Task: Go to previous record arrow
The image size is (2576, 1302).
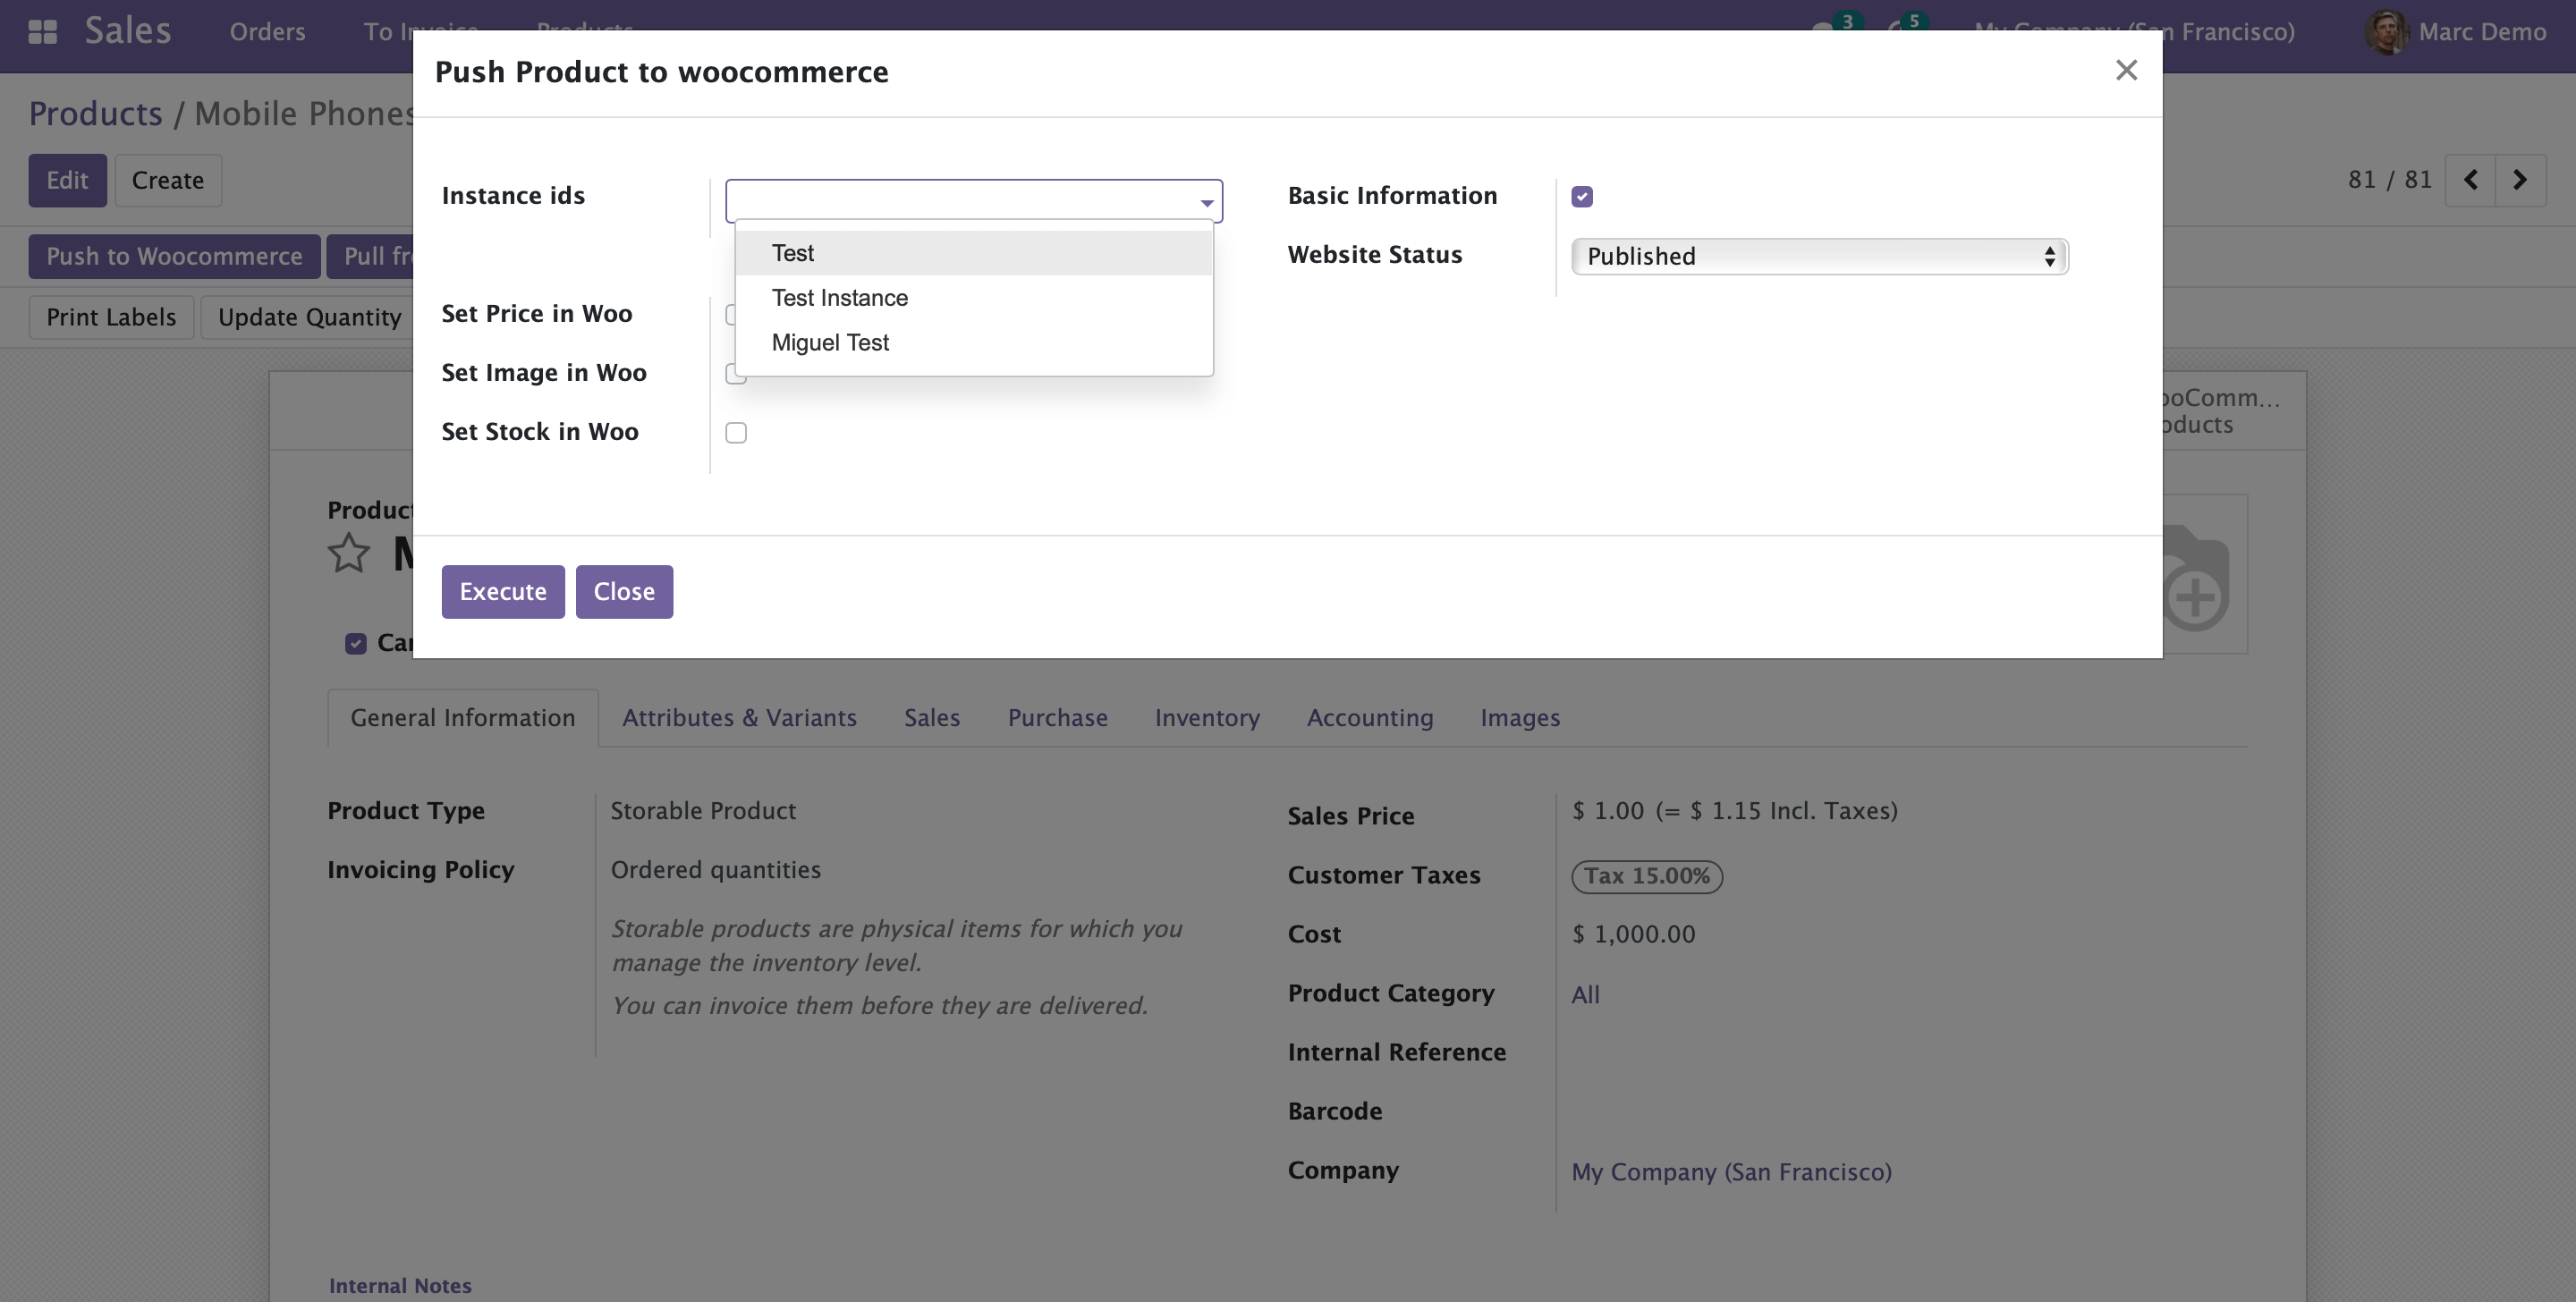Action: pos(2470,180)
